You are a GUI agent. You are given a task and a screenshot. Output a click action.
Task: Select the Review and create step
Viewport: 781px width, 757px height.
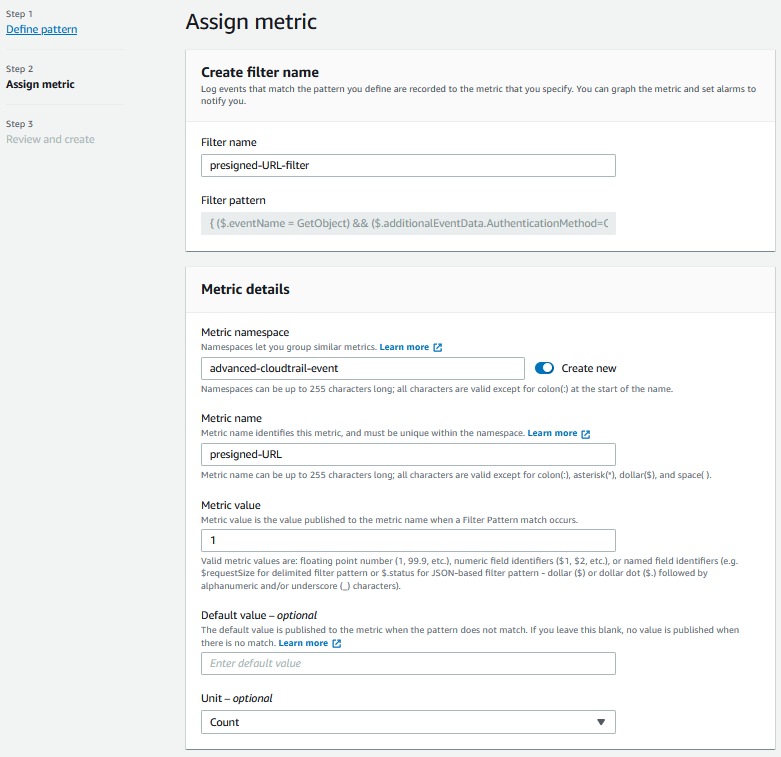[x=50, y=139]
